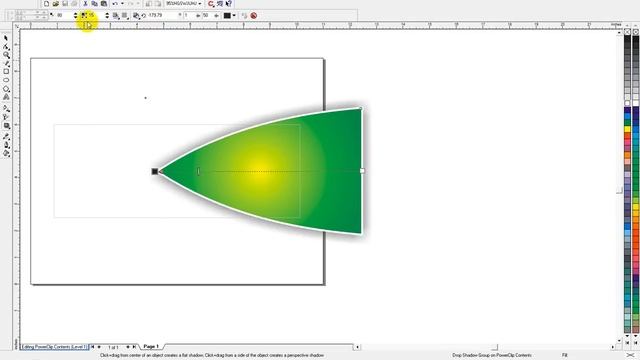Select the Ellipse tool
This screenshot has height=360, width=640.
(6, 80)
